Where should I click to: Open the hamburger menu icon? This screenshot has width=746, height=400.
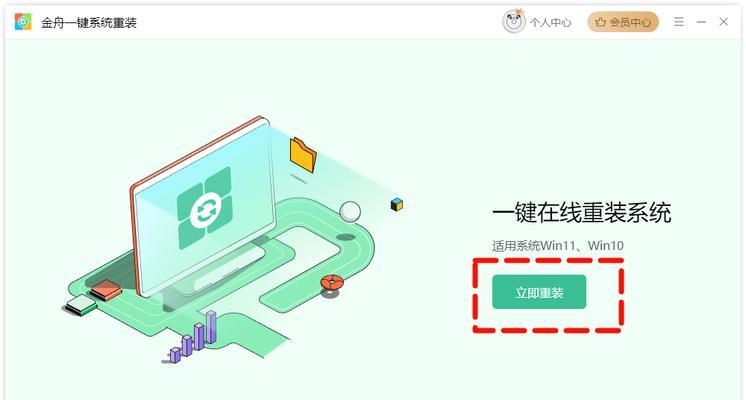tap(679, 22)
